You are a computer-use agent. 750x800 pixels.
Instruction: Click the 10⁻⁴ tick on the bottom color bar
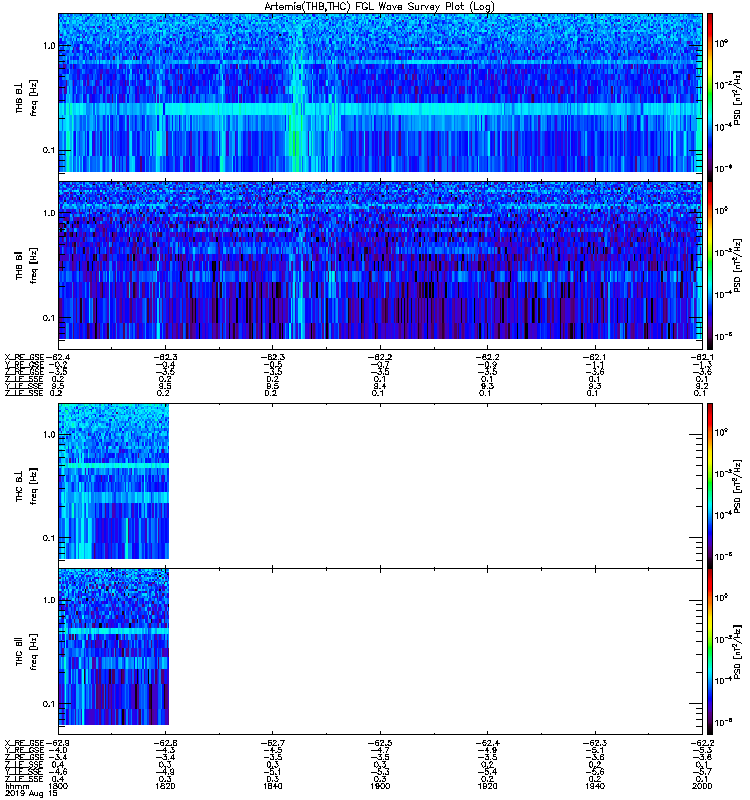722,680
